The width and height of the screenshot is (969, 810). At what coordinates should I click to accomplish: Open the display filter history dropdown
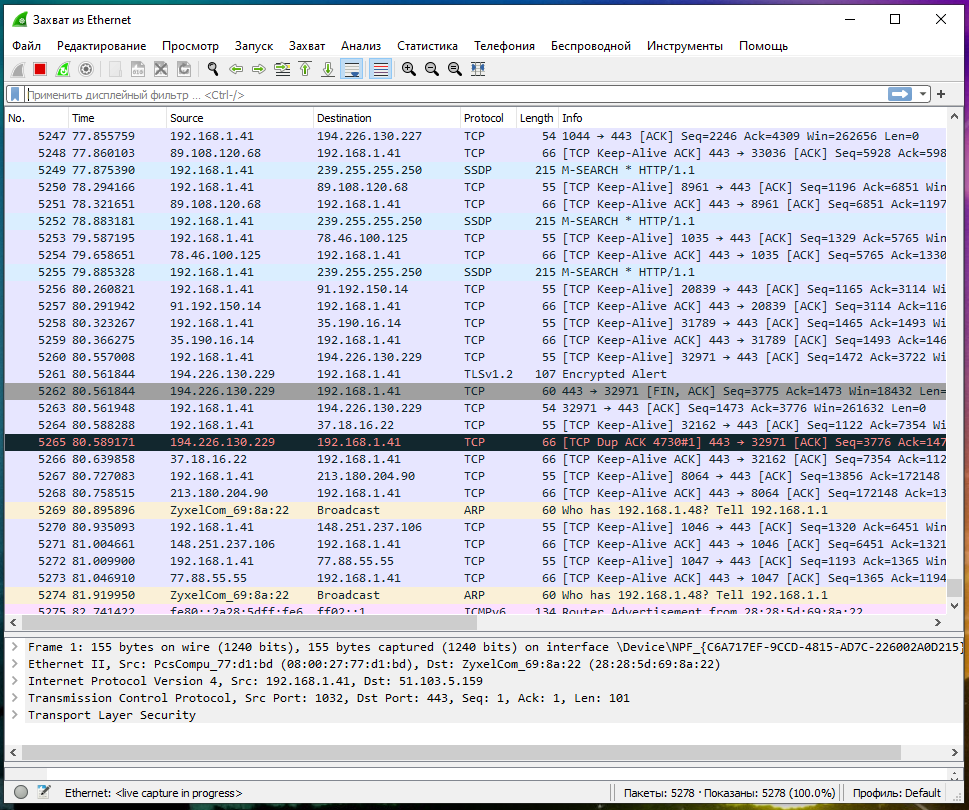923,94
